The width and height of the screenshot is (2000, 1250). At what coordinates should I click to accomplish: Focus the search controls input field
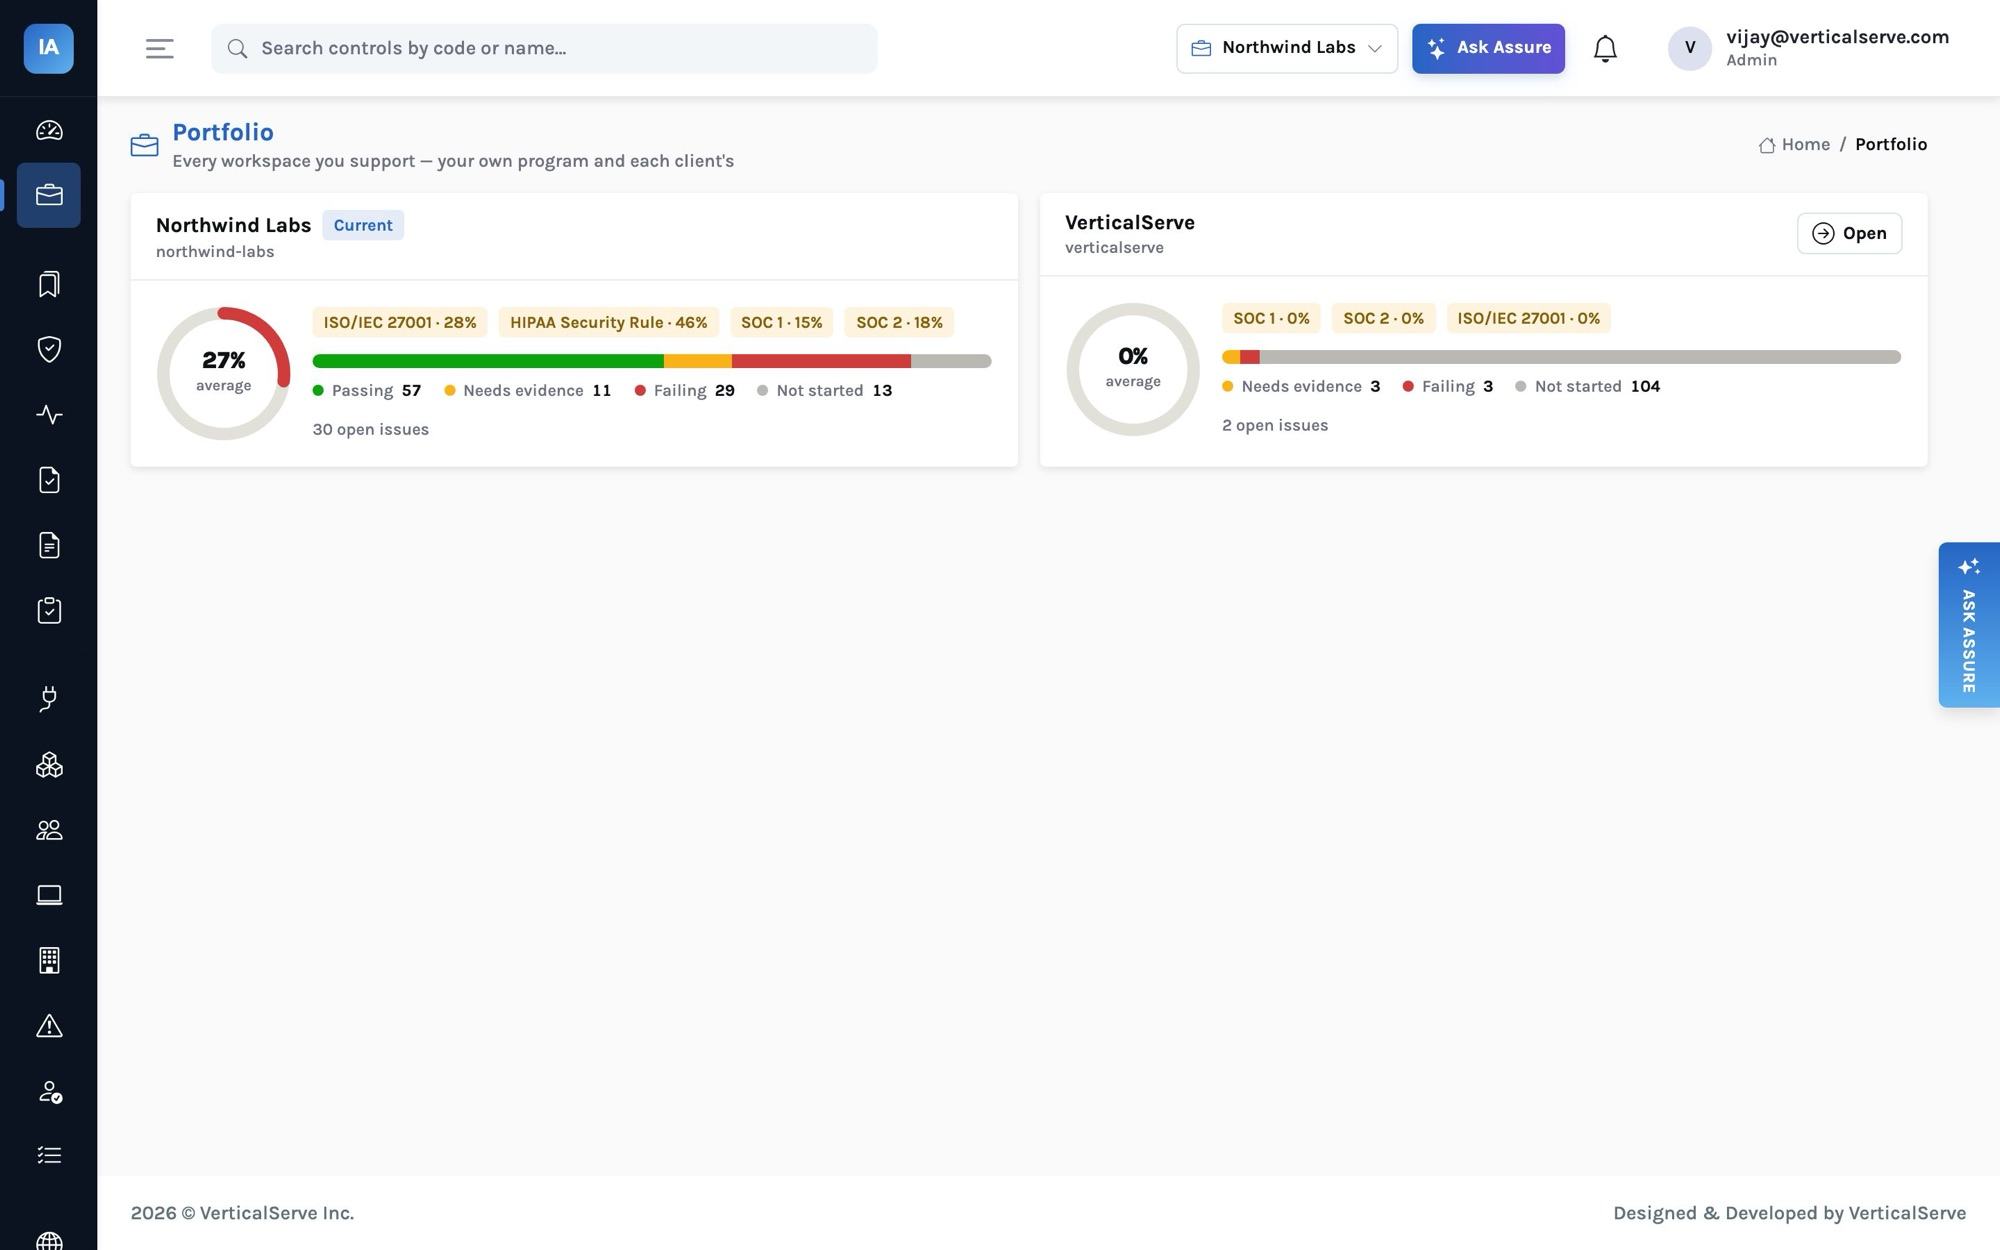(544, 48)
